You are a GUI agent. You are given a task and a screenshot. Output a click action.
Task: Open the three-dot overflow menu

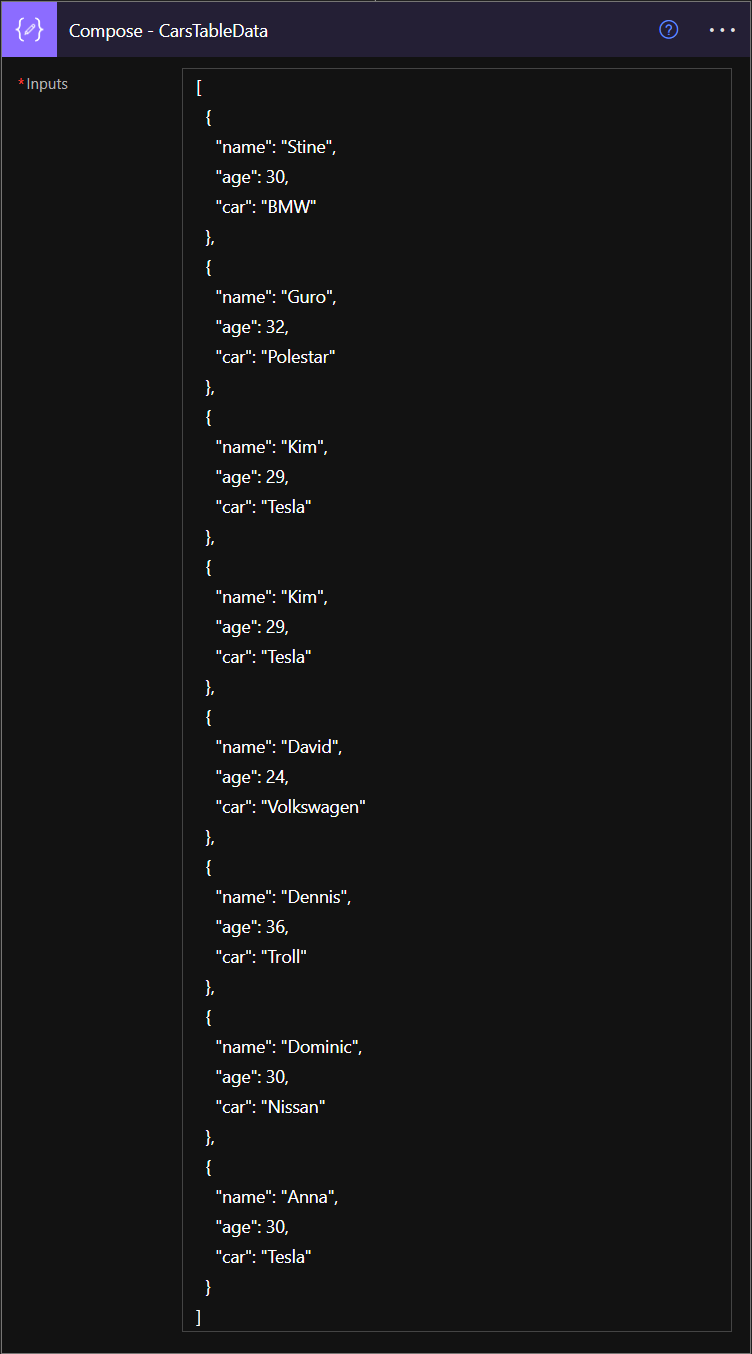[721, 30]
